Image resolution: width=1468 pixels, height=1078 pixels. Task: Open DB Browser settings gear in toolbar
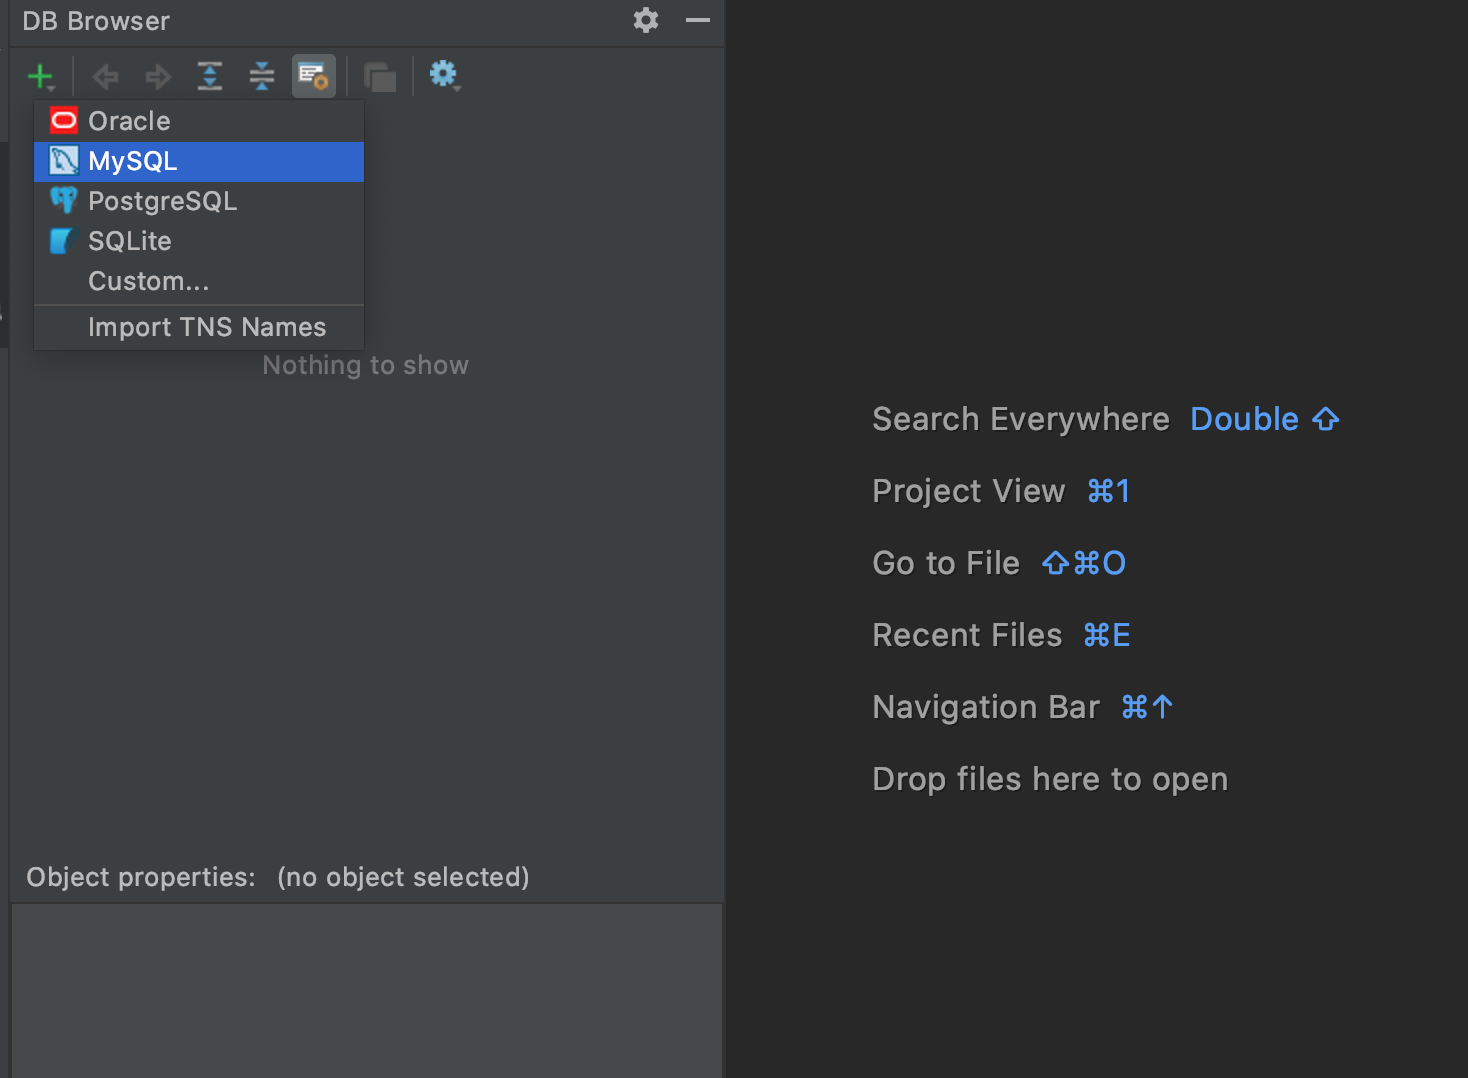444,75
